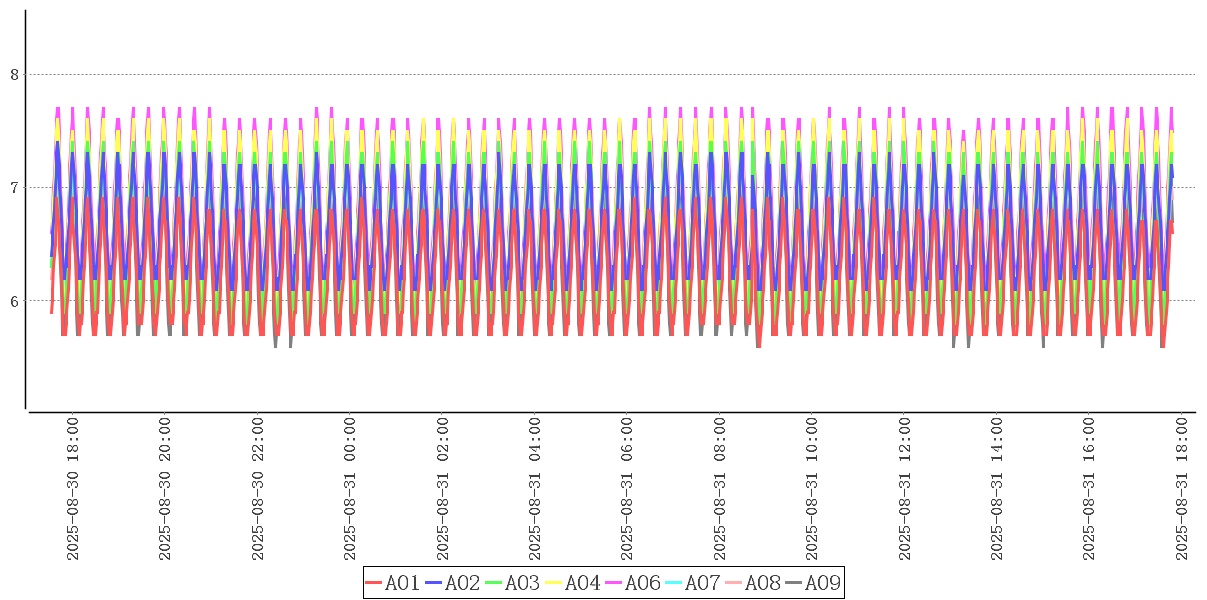Click the 2025-08-31 12:00 time label
Image resolution: width=1207 pixels, height=600 pixels.
[905, 489]
